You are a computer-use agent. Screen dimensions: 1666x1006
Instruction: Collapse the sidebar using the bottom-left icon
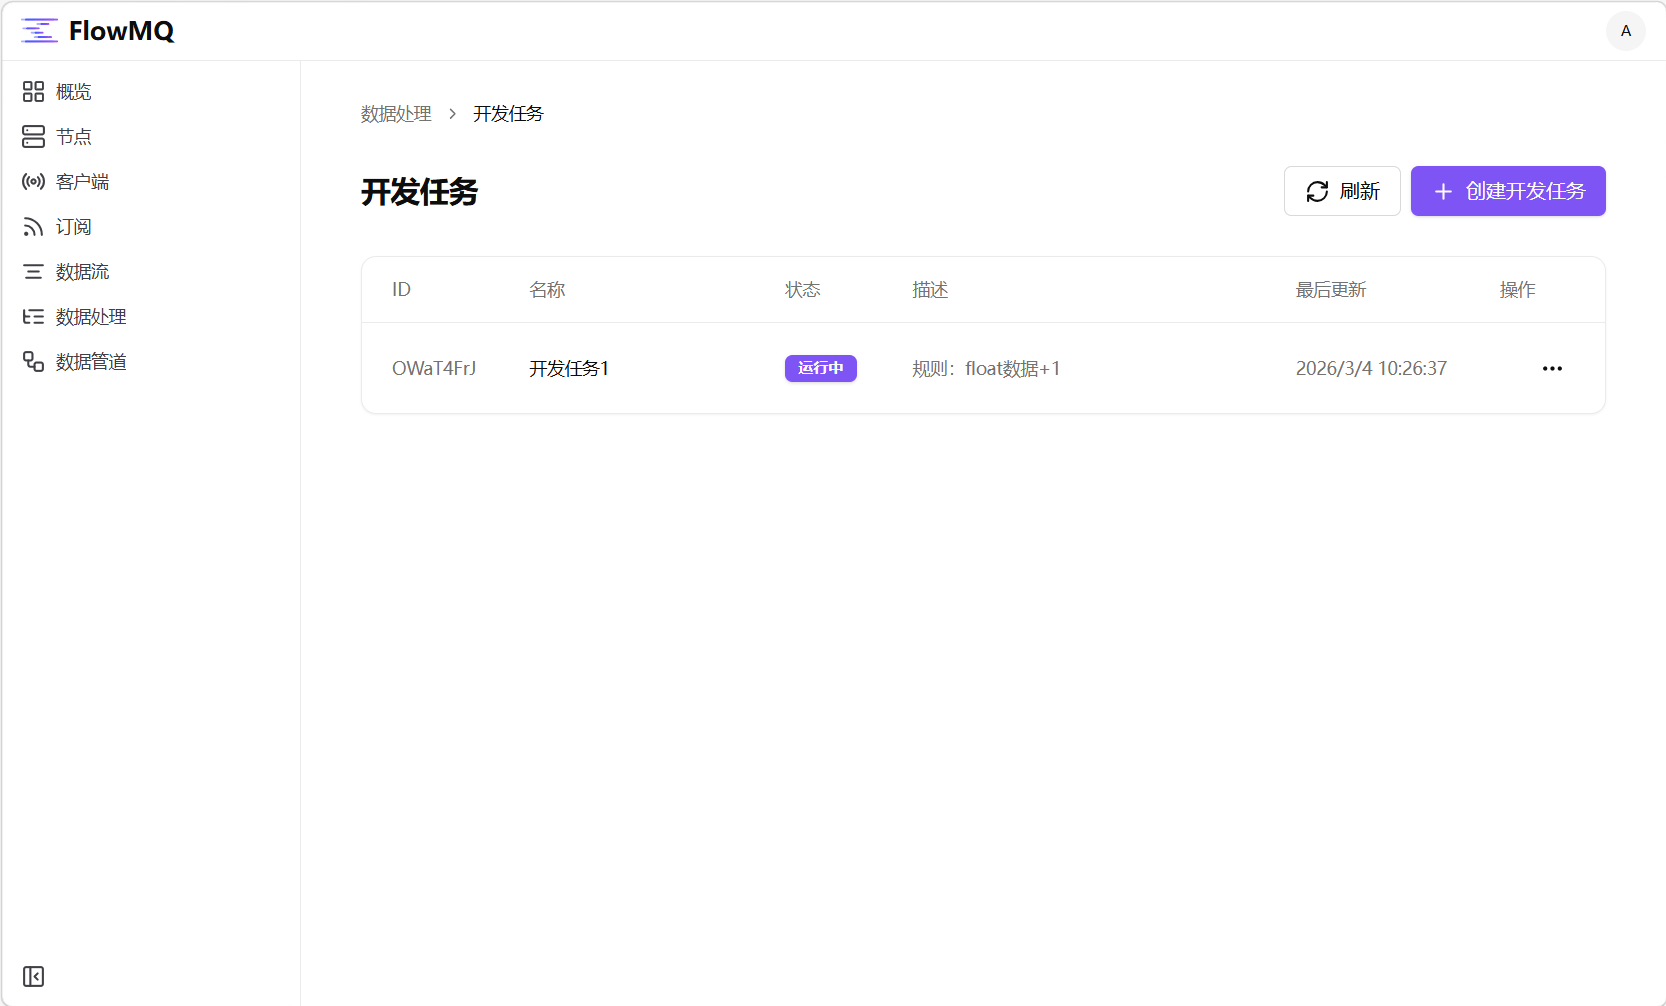(33, 977)
